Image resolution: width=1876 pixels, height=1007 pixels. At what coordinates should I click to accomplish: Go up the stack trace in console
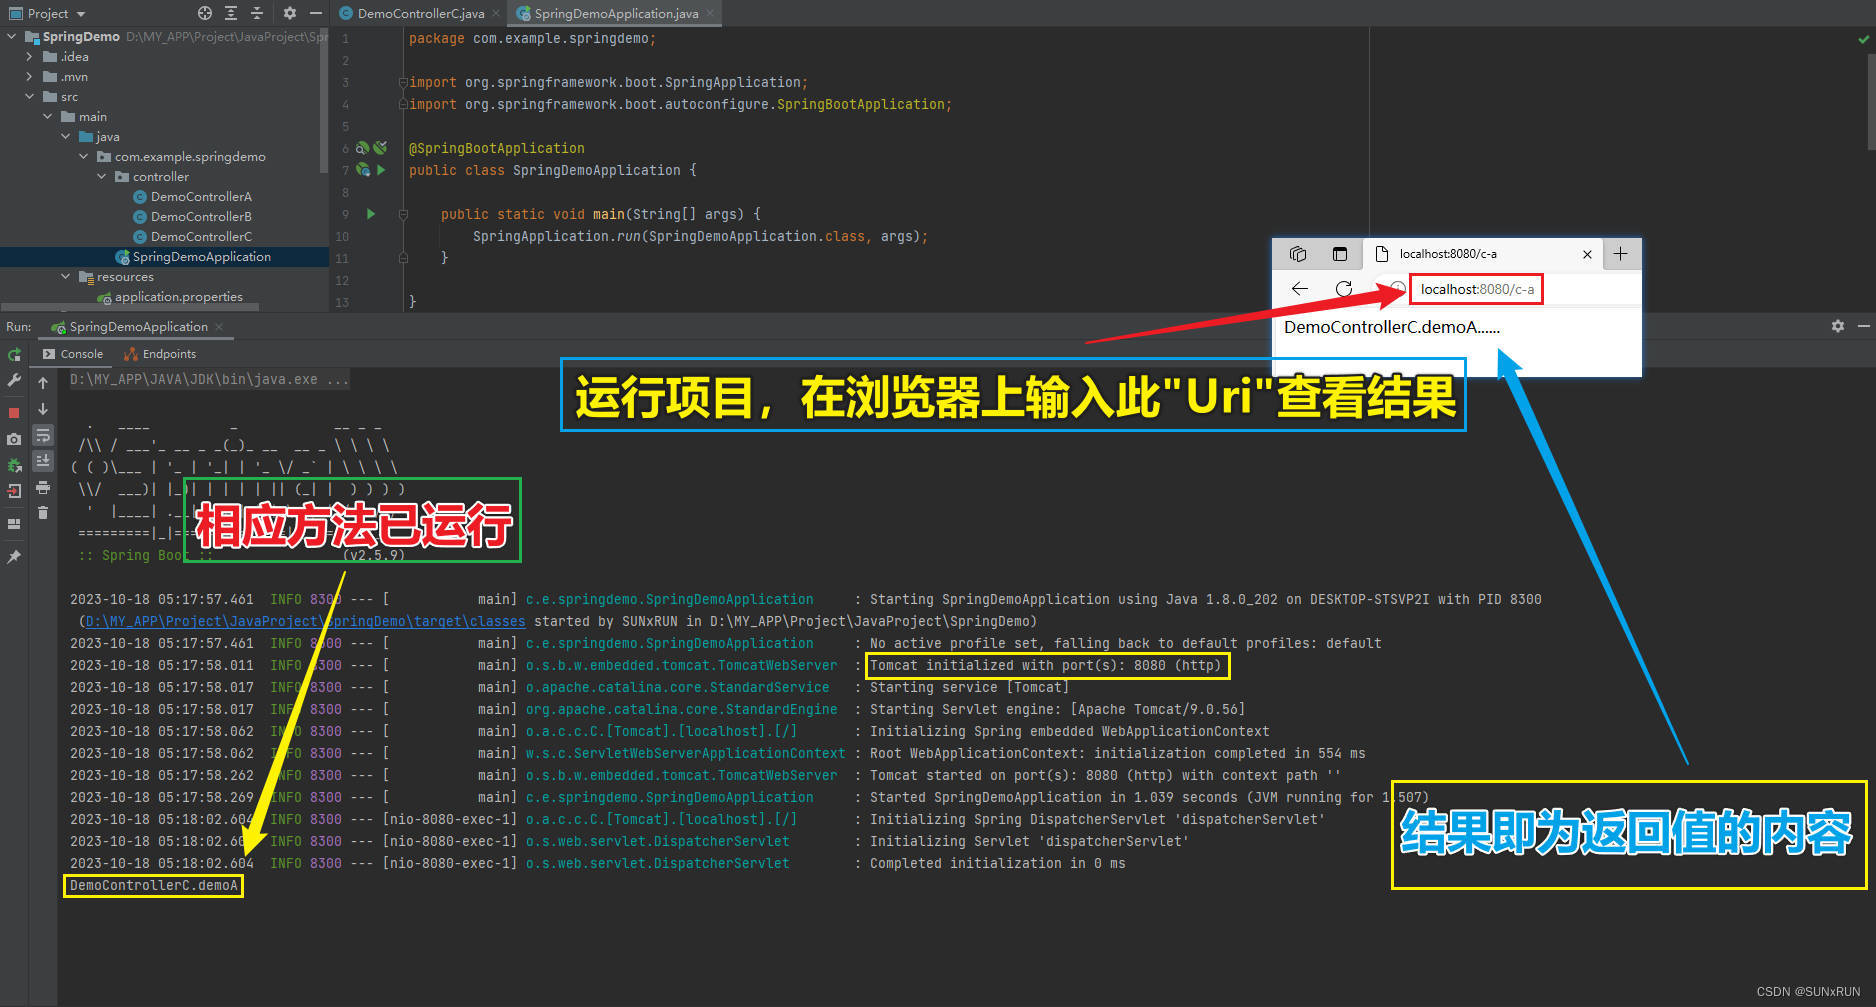(x=43, y=383)
